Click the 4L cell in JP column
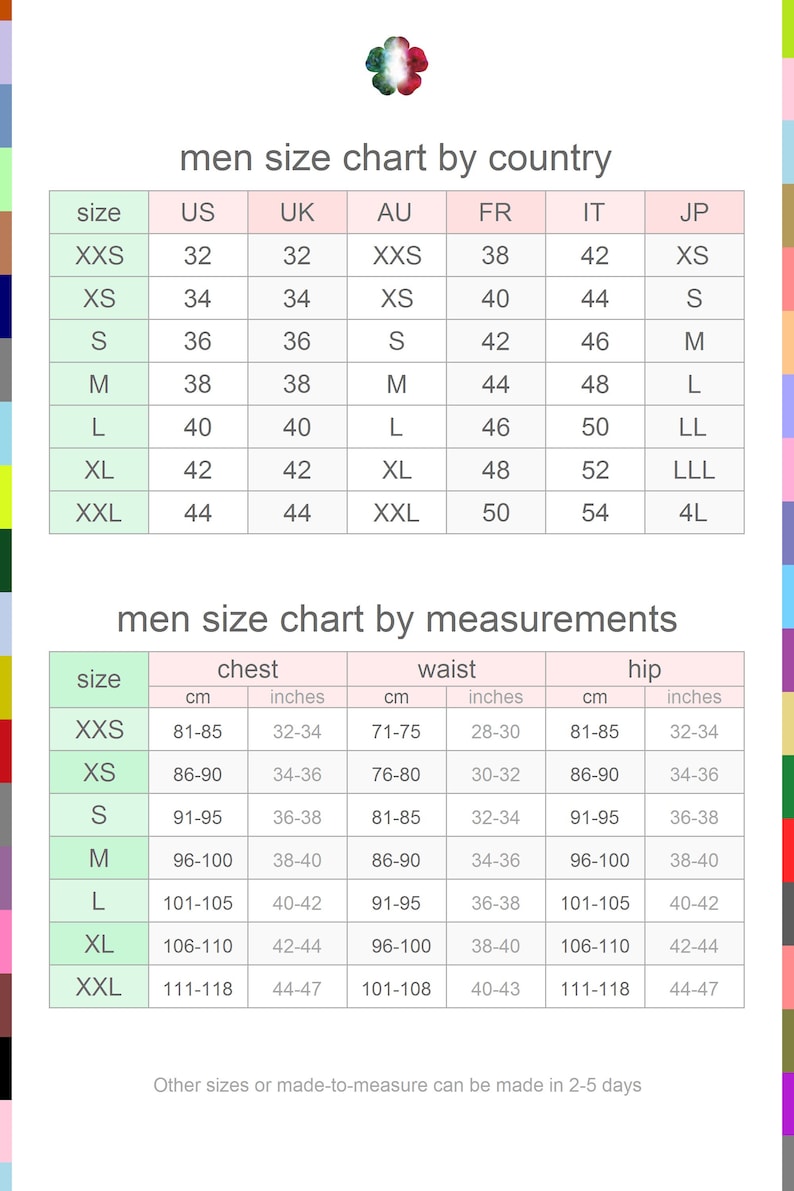794x1191 pixels. pyautogui.click(x=694, y=512)
